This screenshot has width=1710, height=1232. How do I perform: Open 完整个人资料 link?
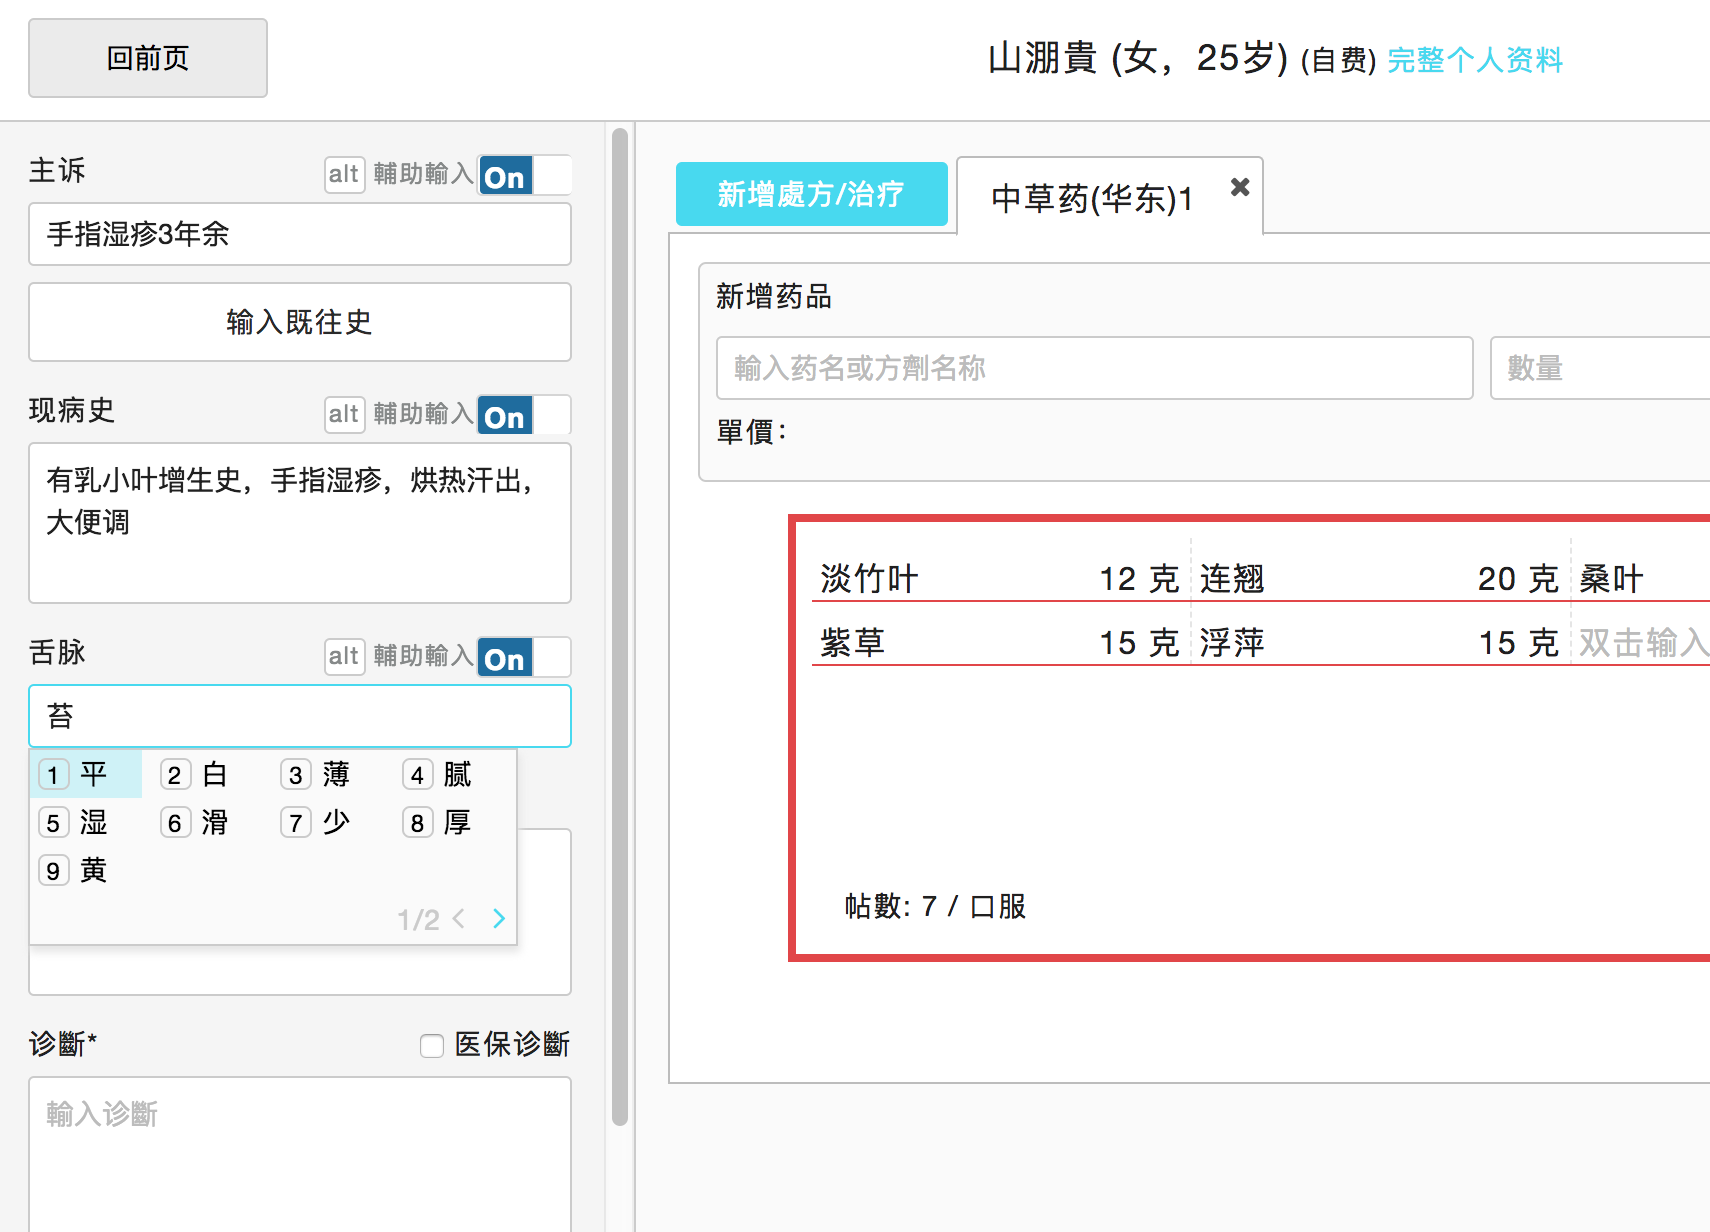click(x=1474, y=60)
